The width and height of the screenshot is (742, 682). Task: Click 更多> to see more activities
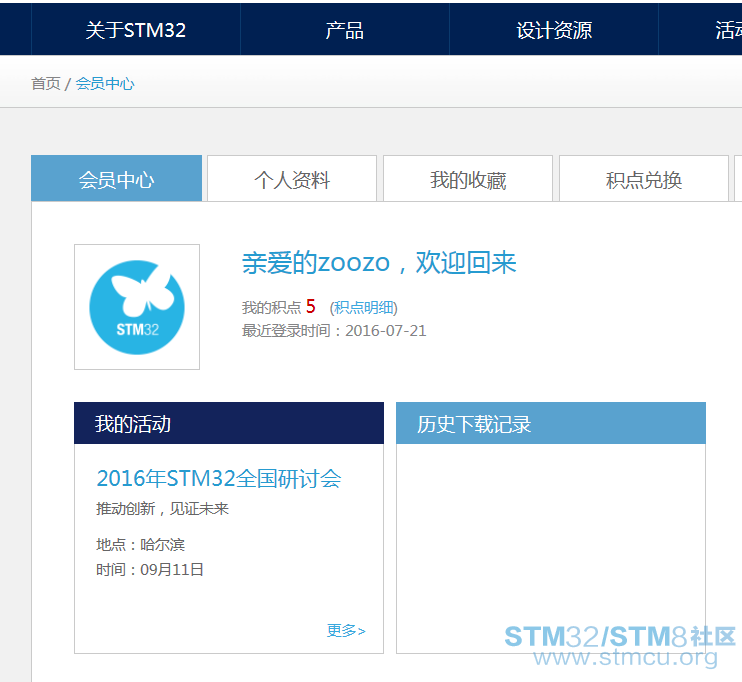346,630
